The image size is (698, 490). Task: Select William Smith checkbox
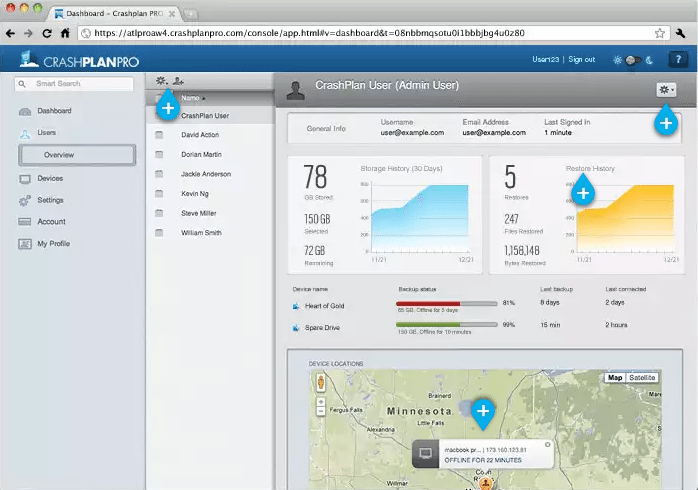(x=159, y=233)
